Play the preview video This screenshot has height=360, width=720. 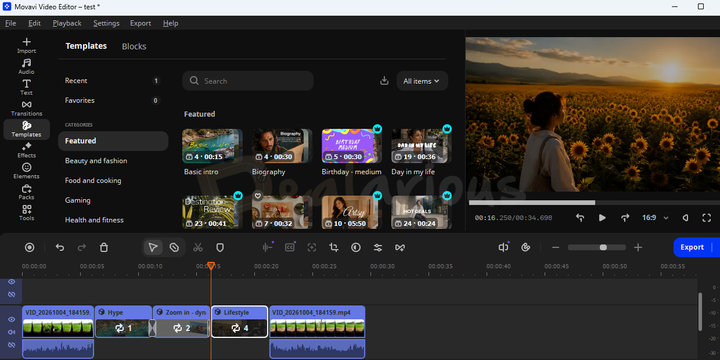(602, 218)
